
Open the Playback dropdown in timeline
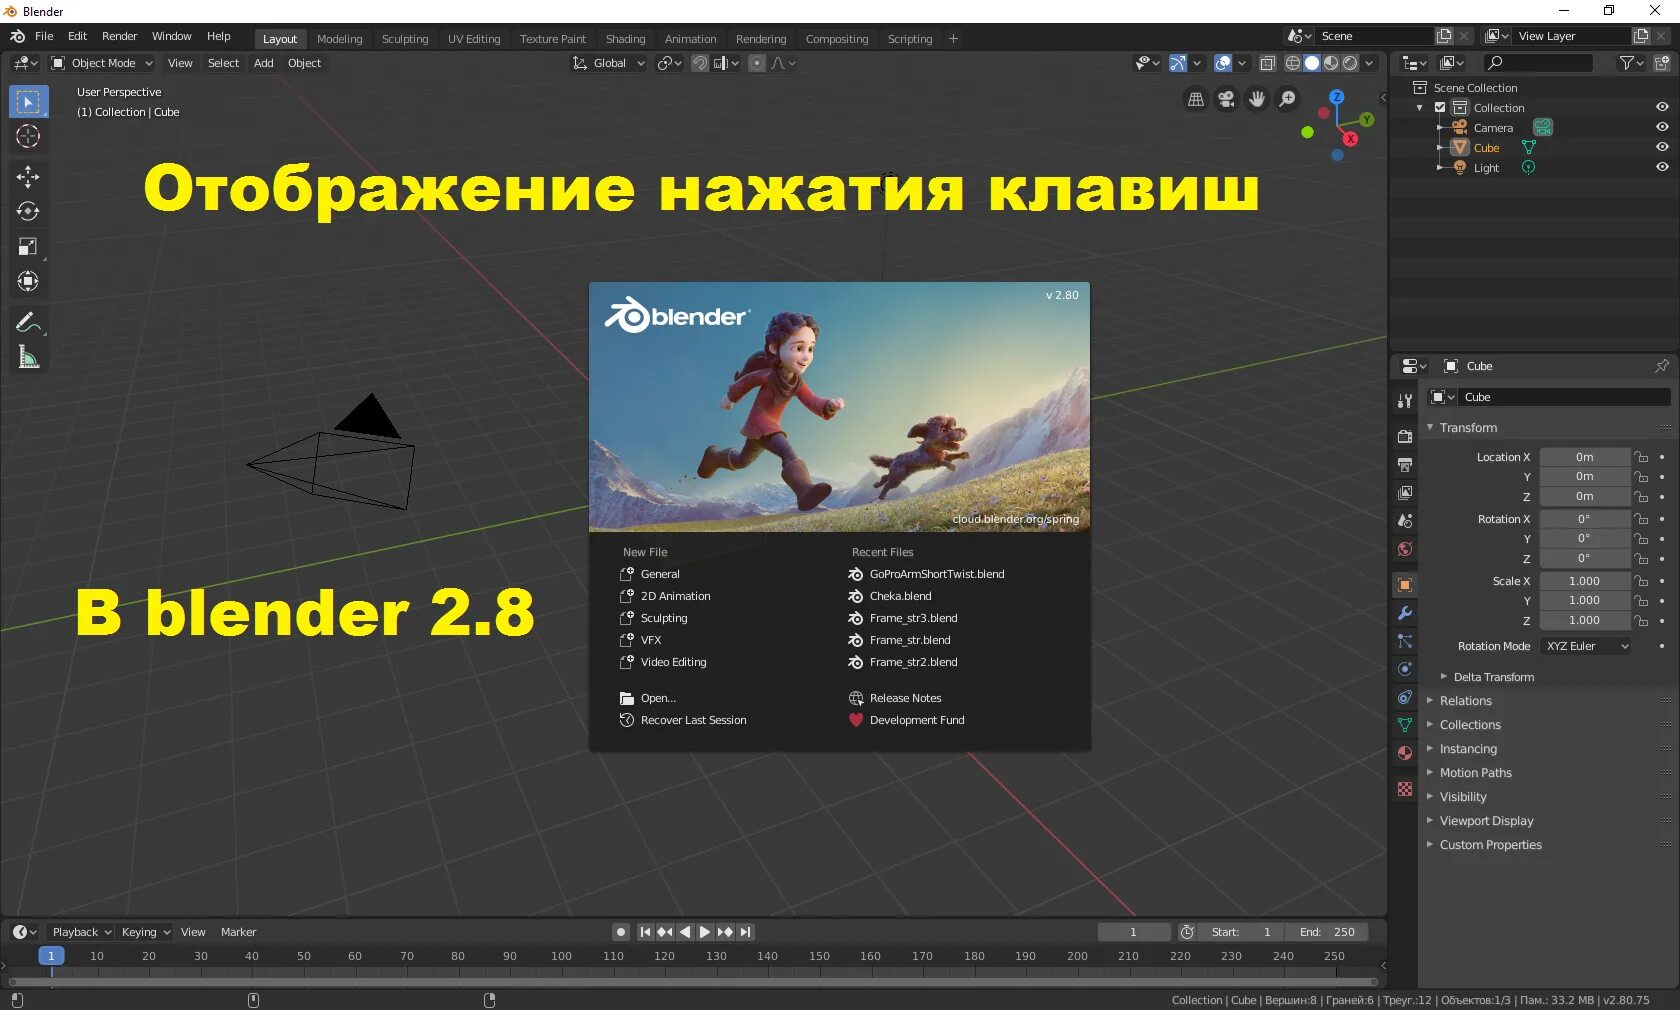81,932
